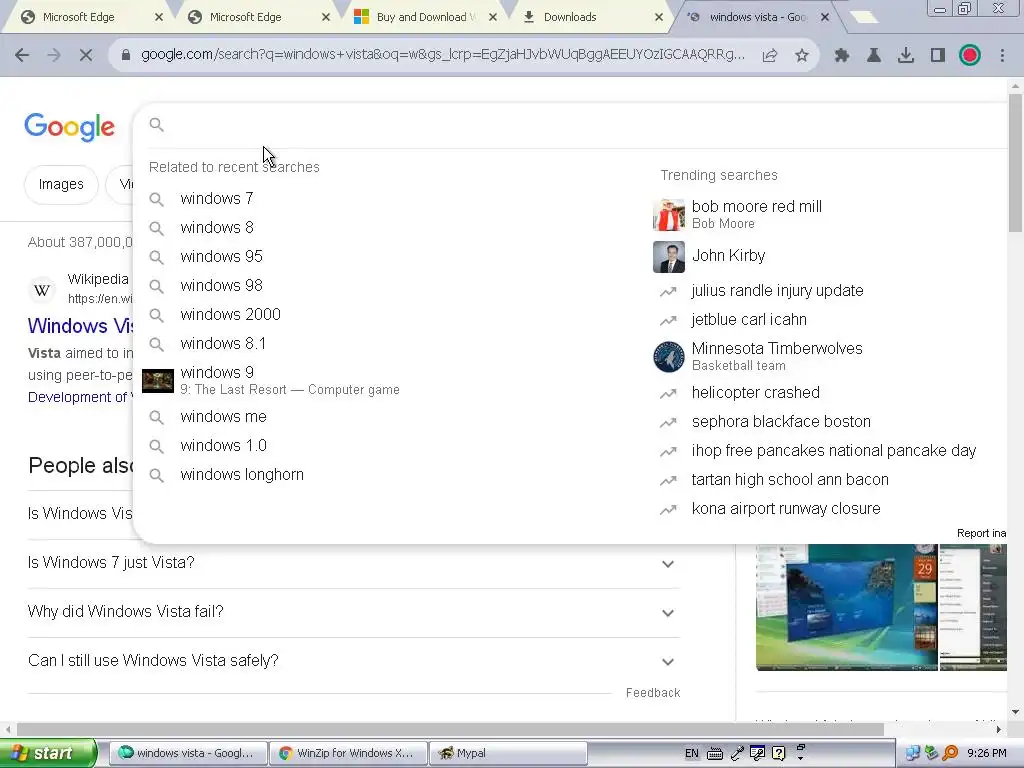Click the Images filter chip
This screenshot has width=1024, height=768.
click(x=61, y=185)
